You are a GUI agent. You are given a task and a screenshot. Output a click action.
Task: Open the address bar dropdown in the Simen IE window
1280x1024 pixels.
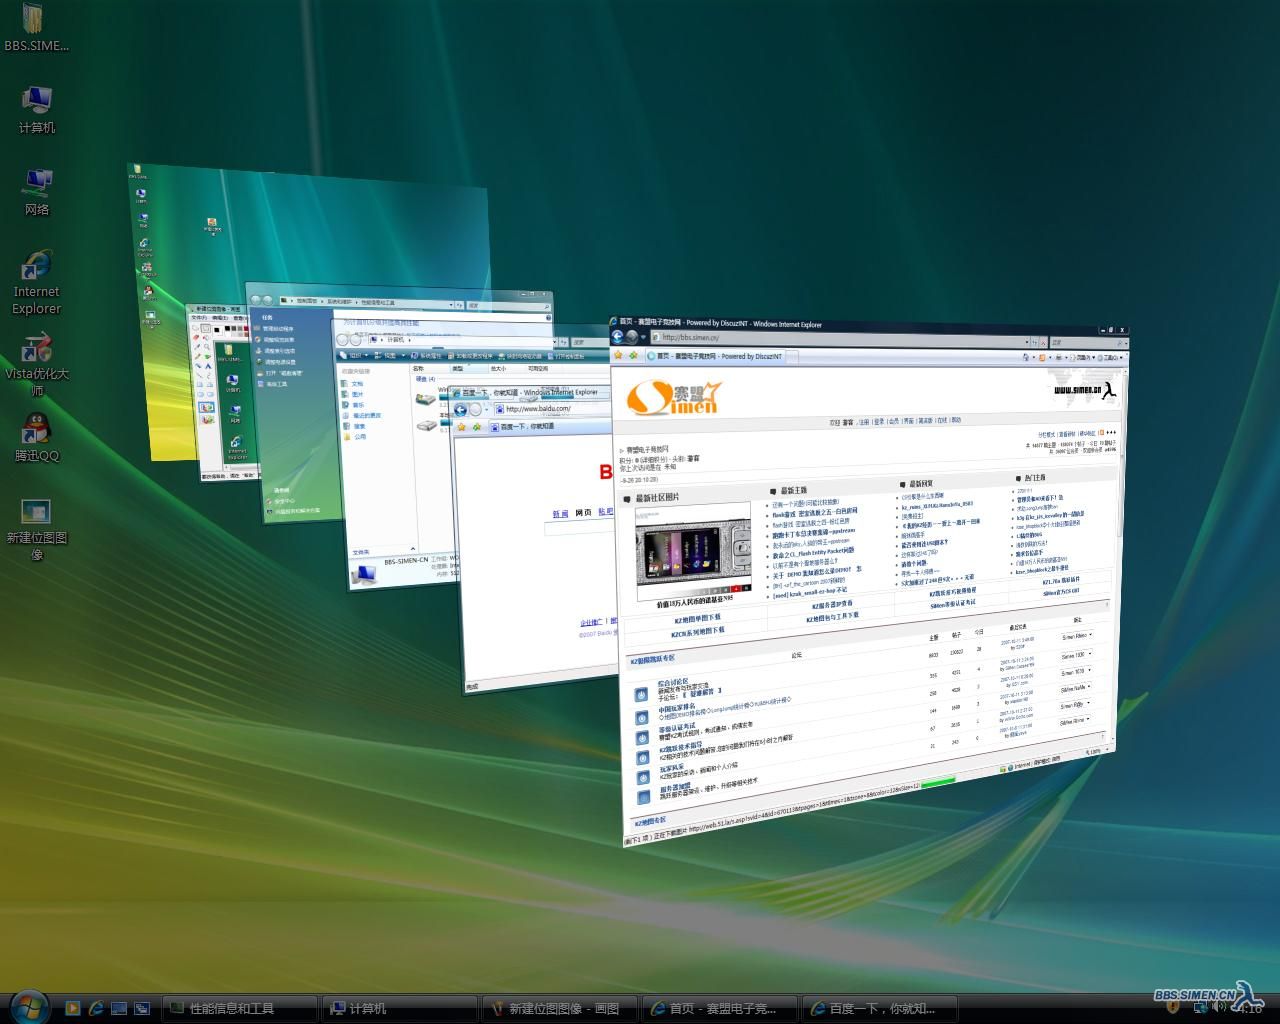click(1027, 341)
